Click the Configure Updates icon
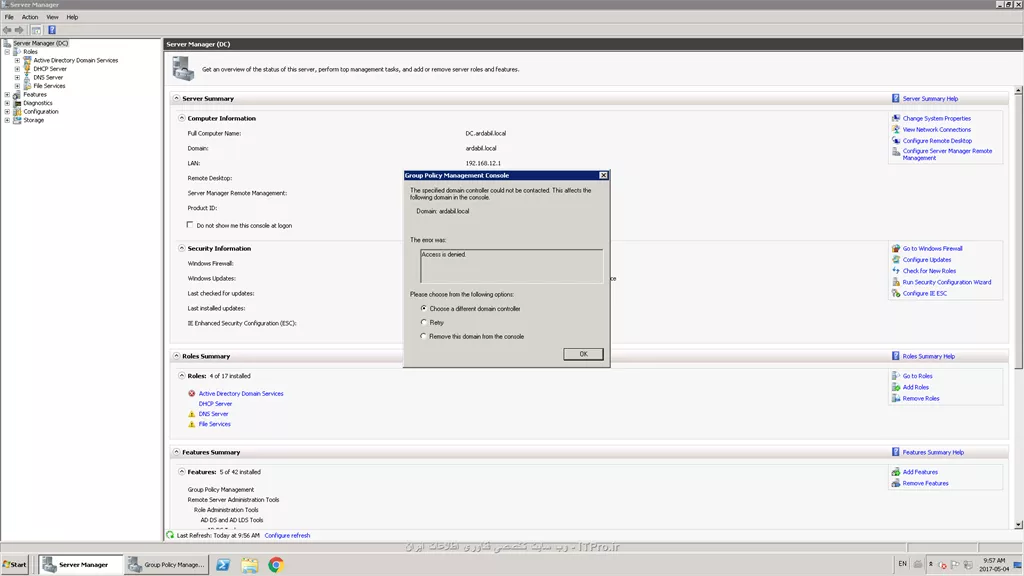Image resolution: width=1024 pixels, height=576 pixels. click(896, 259)
